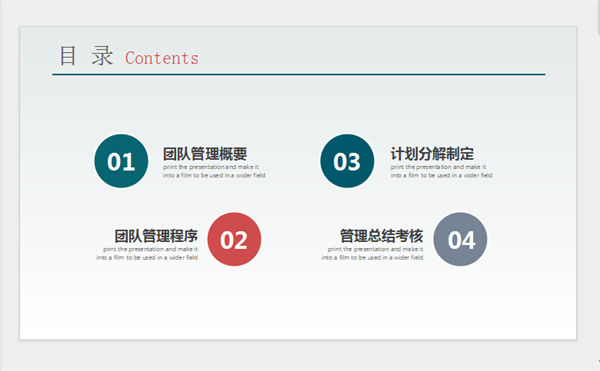Screen dimensions: 600x371
Task: Select the heading 管理总结考核
Action: click(x=382, y=236)
